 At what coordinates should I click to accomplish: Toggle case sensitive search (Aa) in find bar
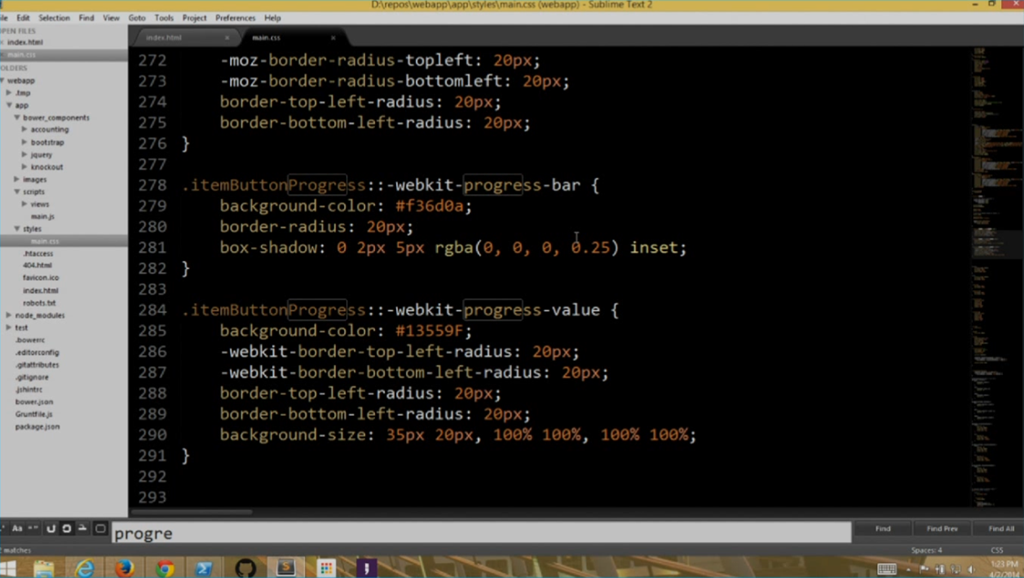[x=17, y=528]
